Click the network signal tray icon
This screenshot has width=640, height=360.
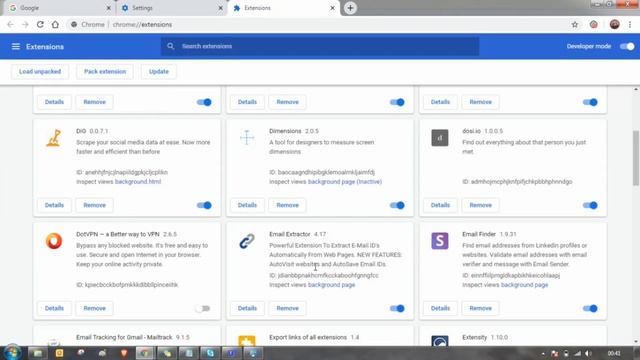point(577,353)
